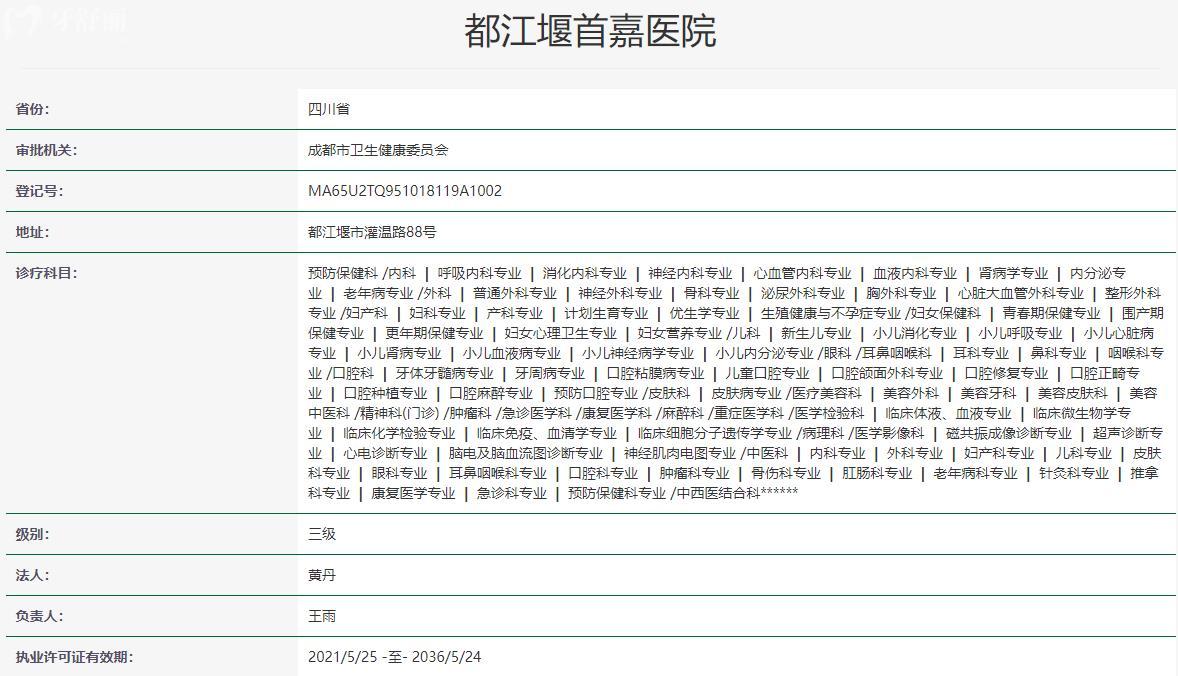Click 康复医学专业 in the department list
The width and height of the screenshot is (1178, 676).
coord(413,493)
